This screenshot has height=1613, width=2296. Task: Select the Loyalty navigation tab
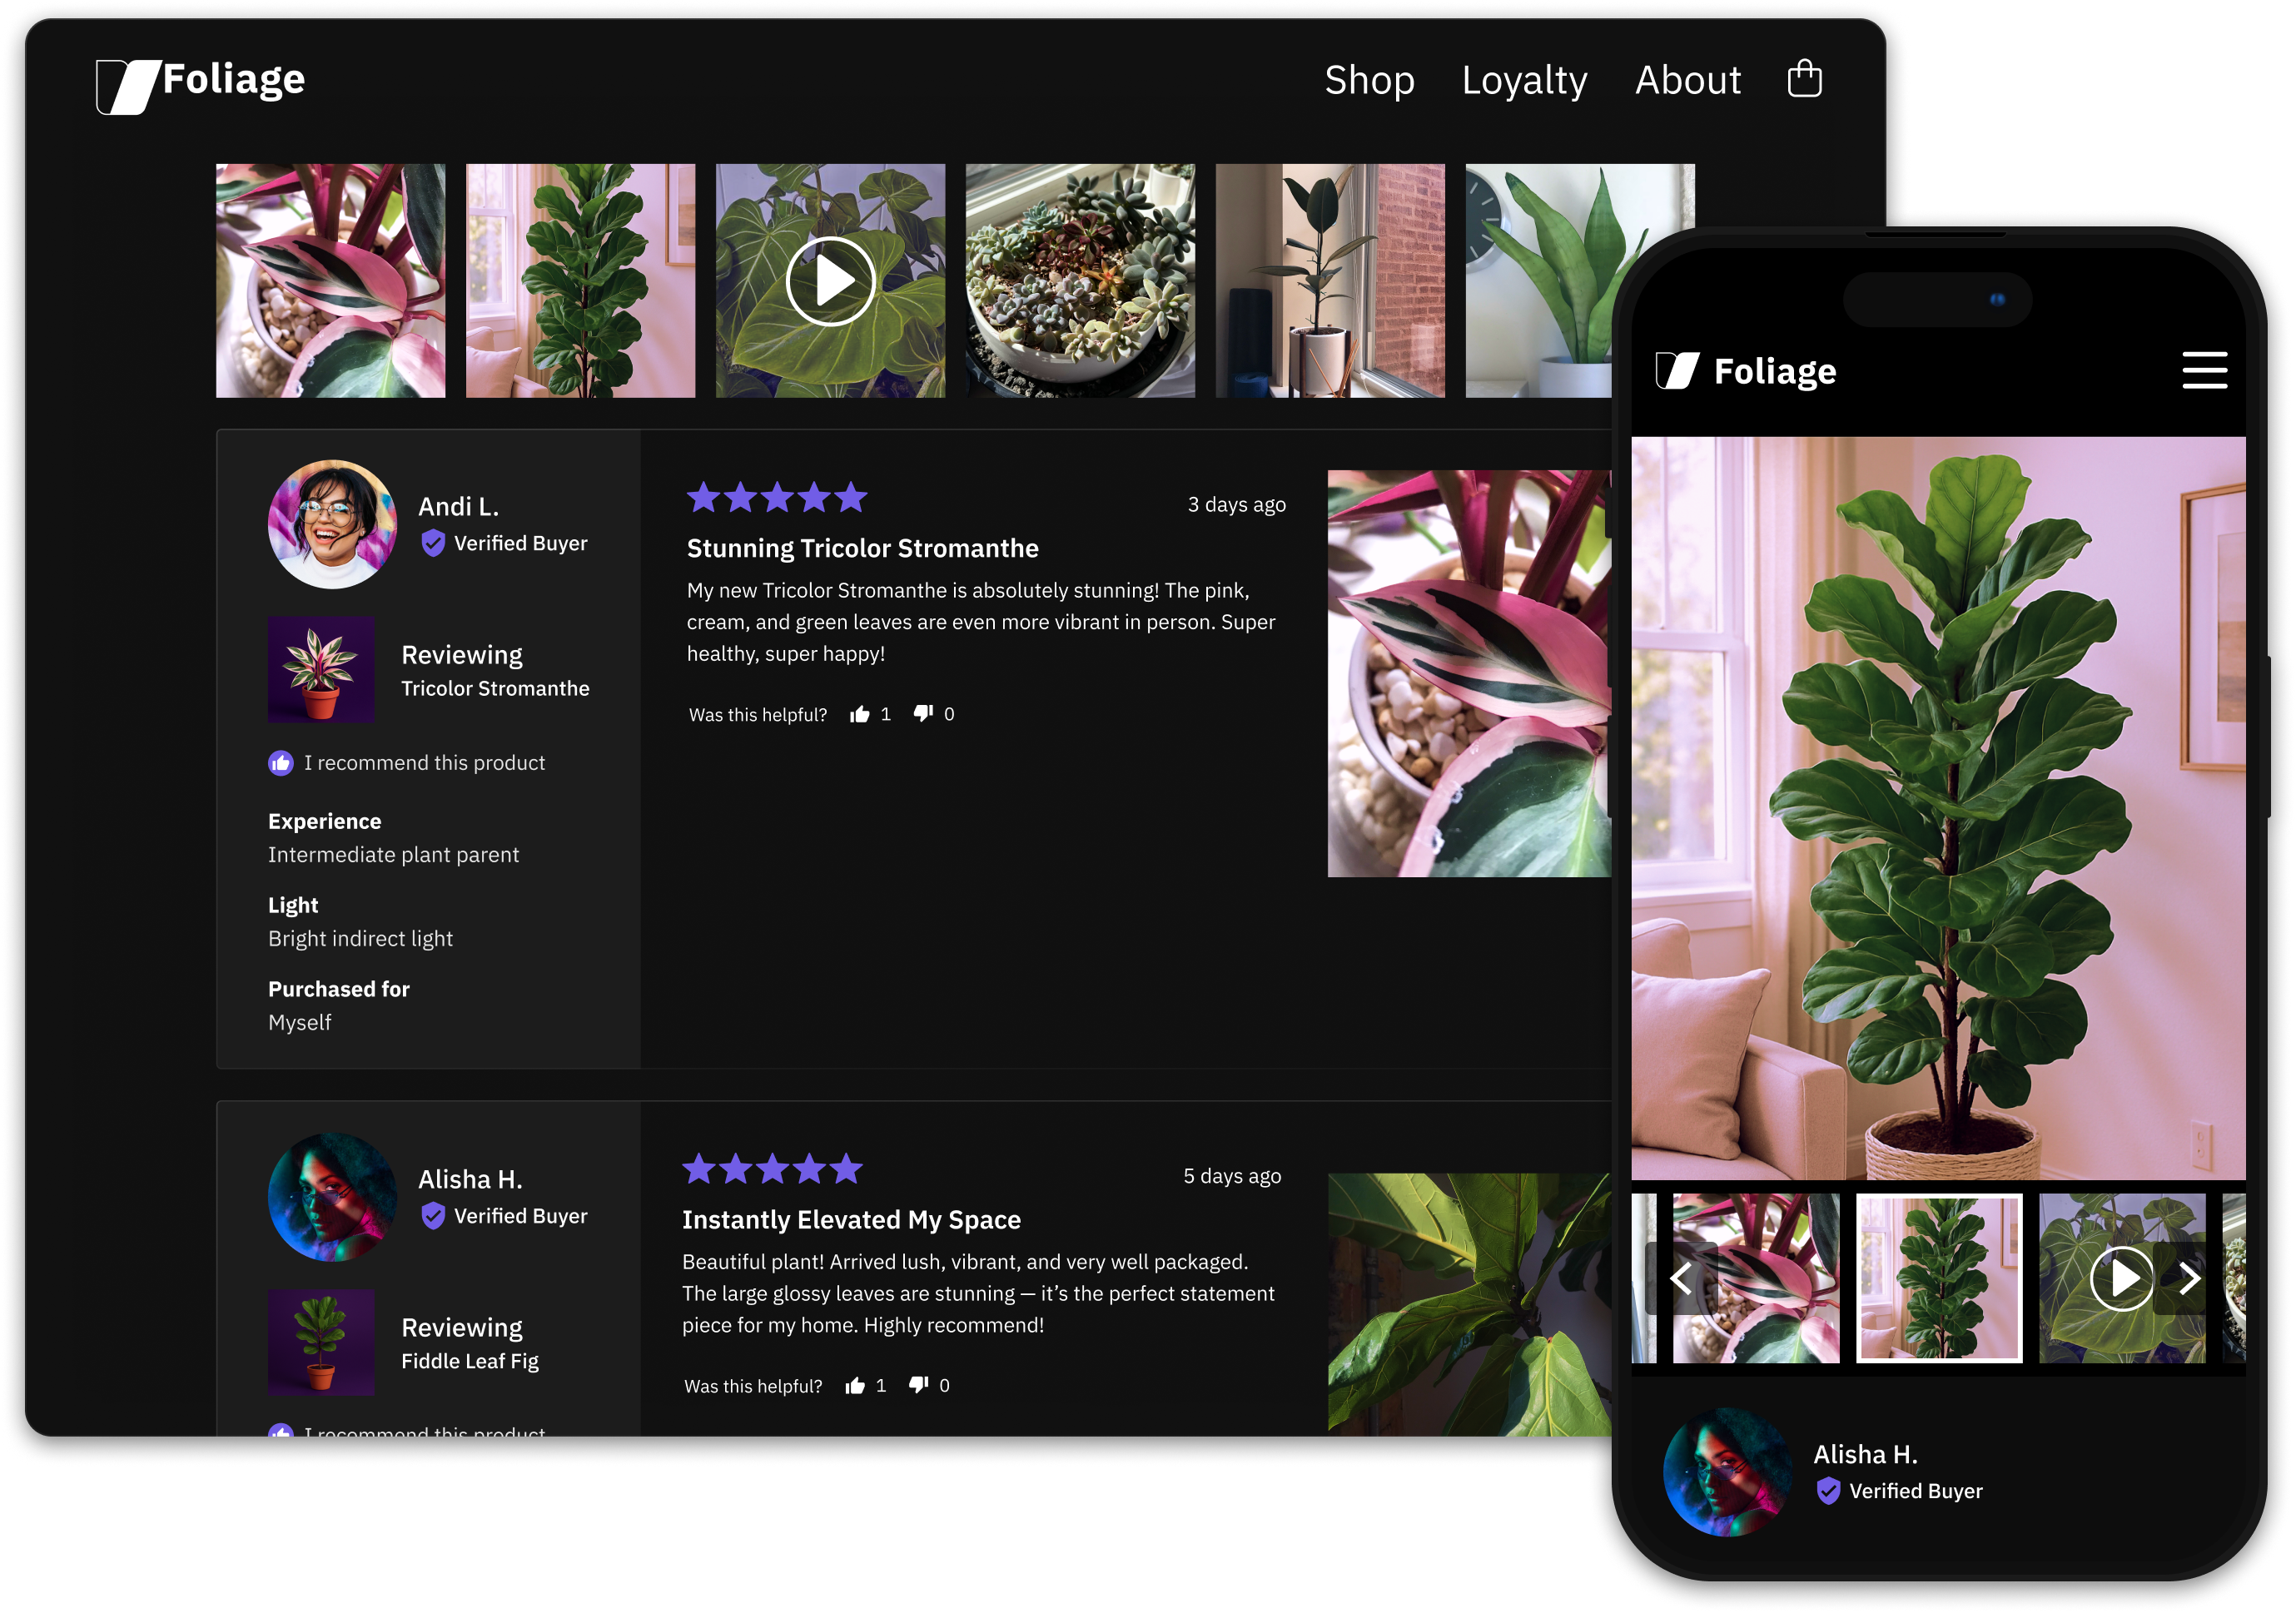pos(1524,80)
